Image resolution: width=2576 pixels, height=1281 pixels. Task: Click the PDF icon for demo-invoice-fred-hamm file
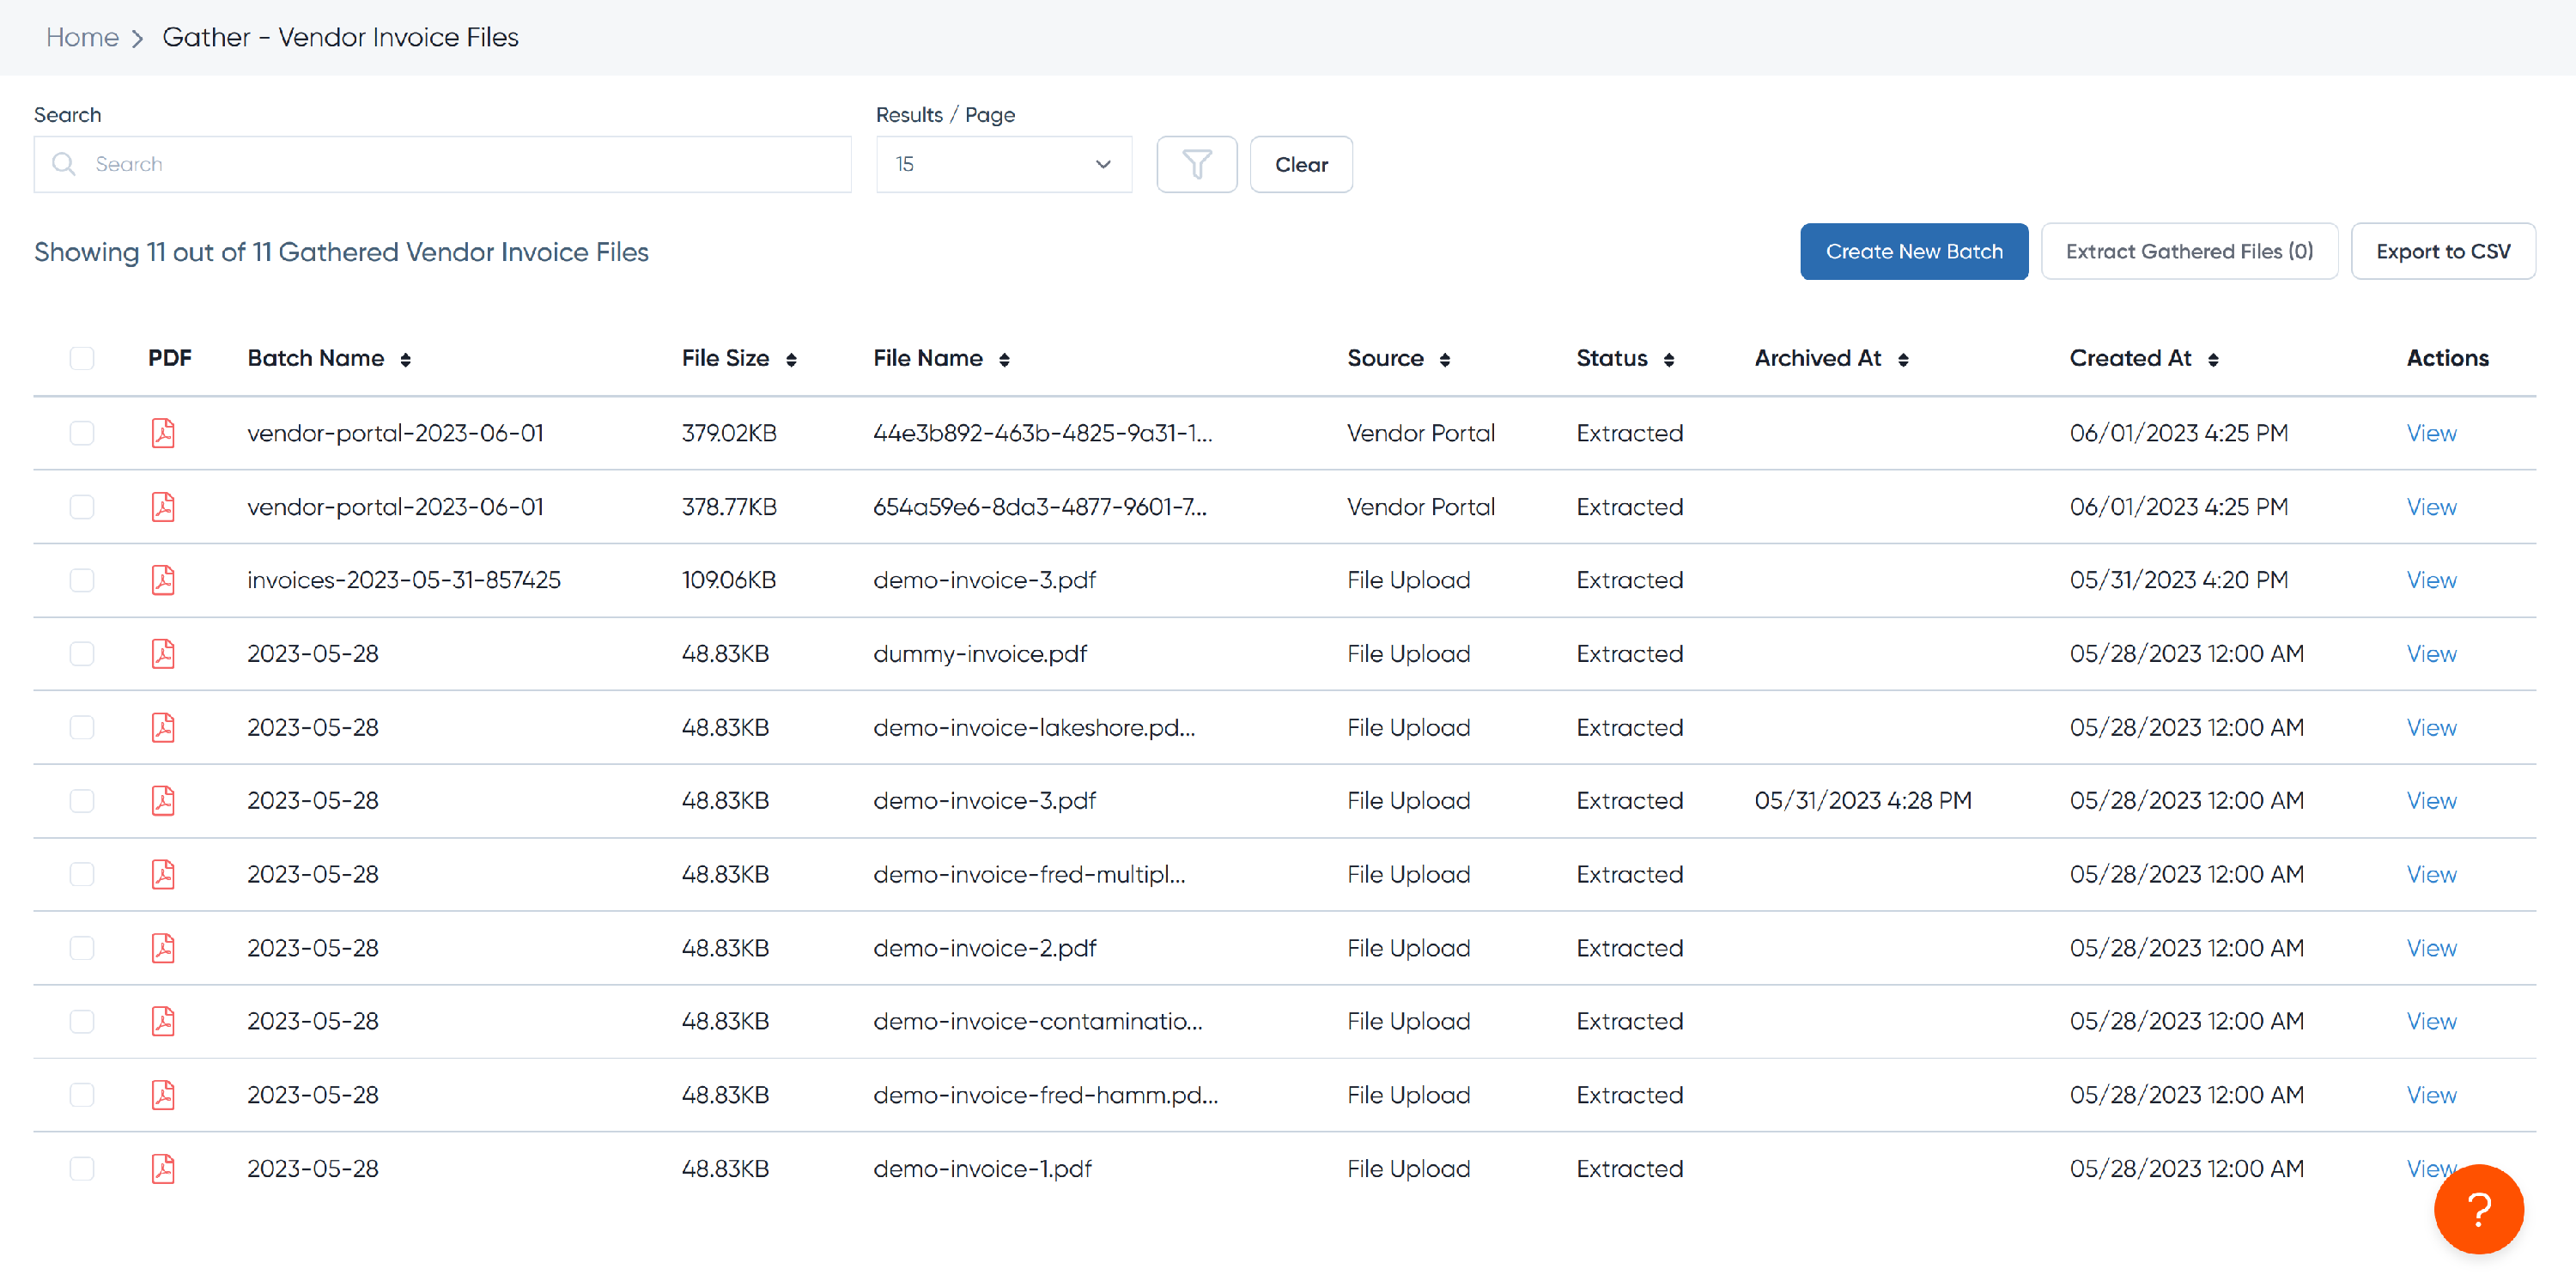[x=164, y=1094]
